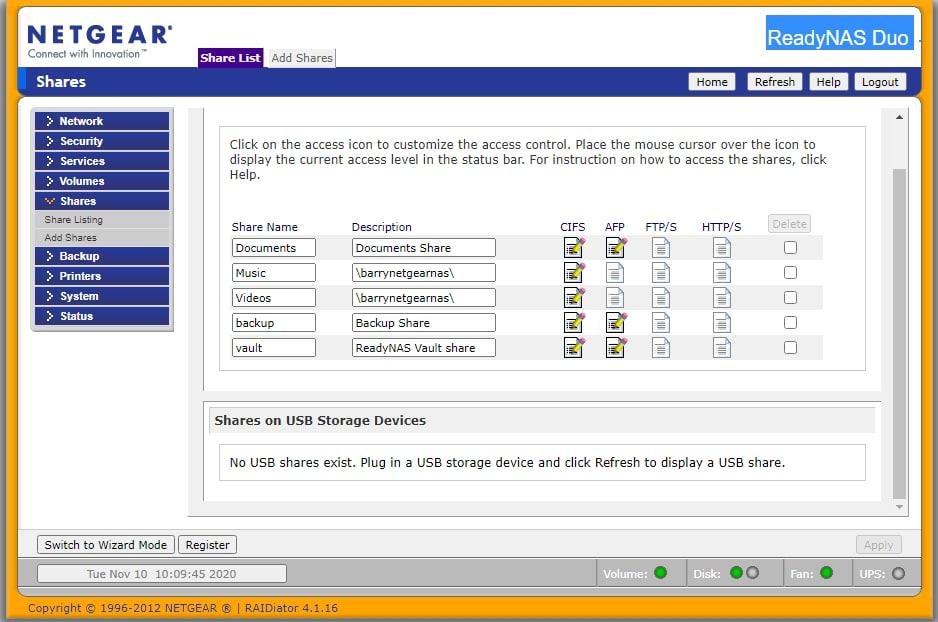Open AFP access settings for vault share
The image size is (938, 622).
(616, 347)
